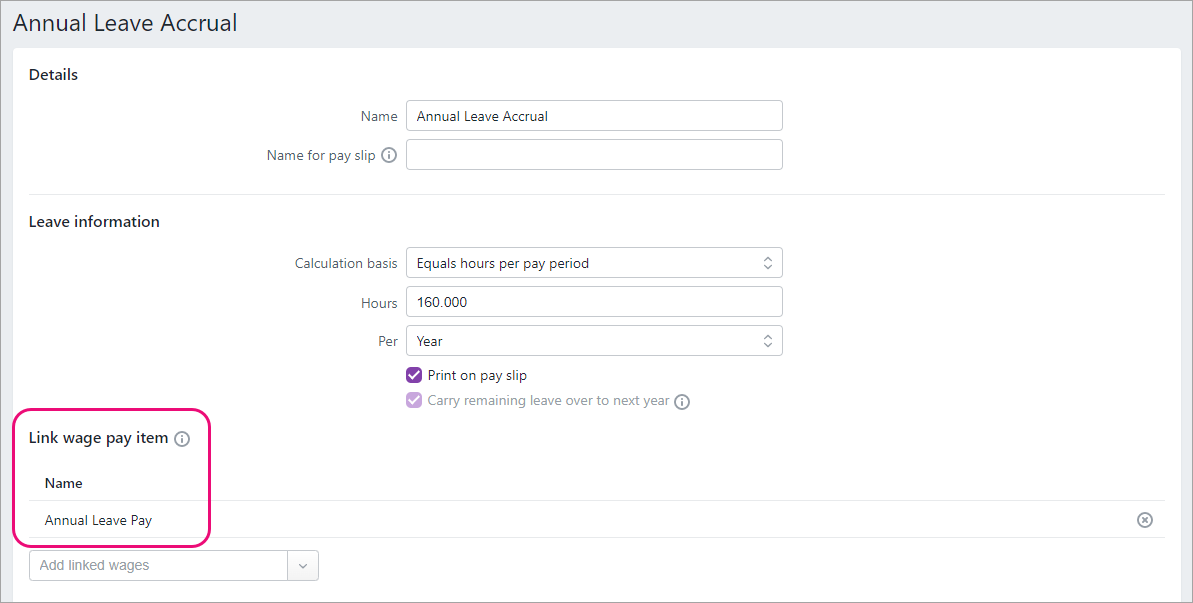This screenshot has width=1193, height=603.
Task: Toggle the 'Carry remaining leave over to next year' checkbox
Action: 413,400
